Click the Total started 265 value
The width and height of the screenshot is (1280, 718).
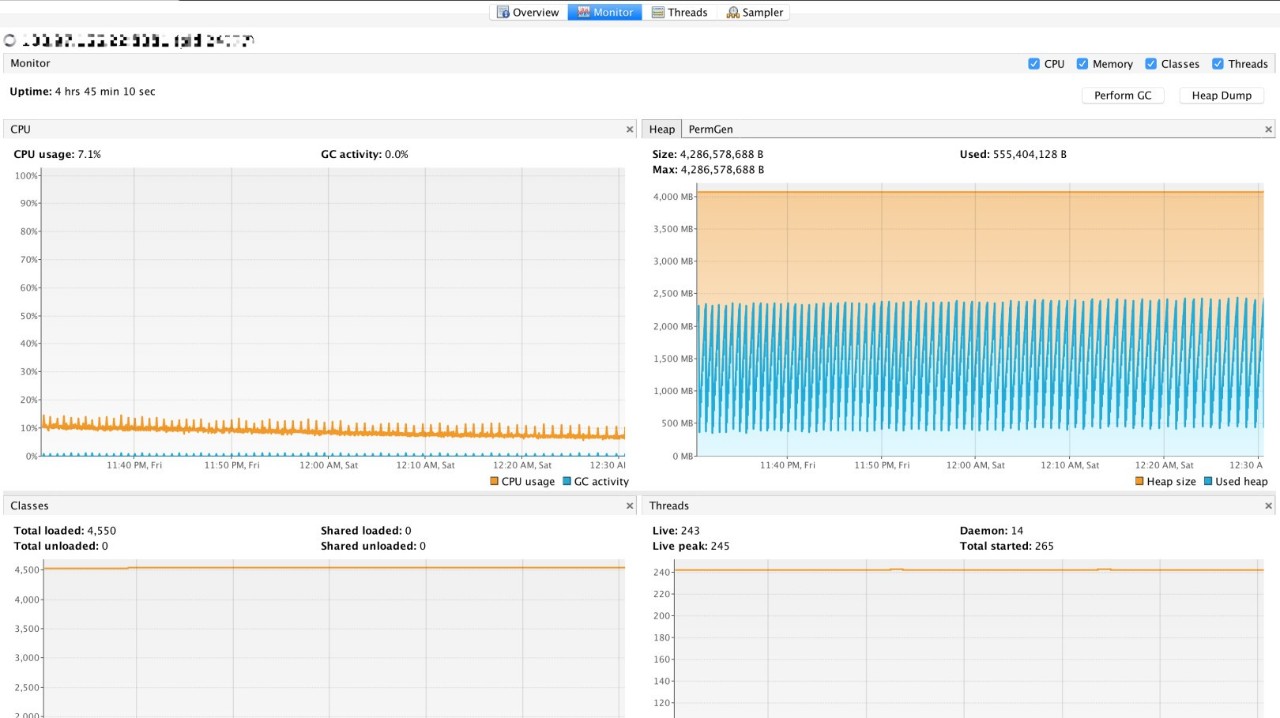point(1043,546)
